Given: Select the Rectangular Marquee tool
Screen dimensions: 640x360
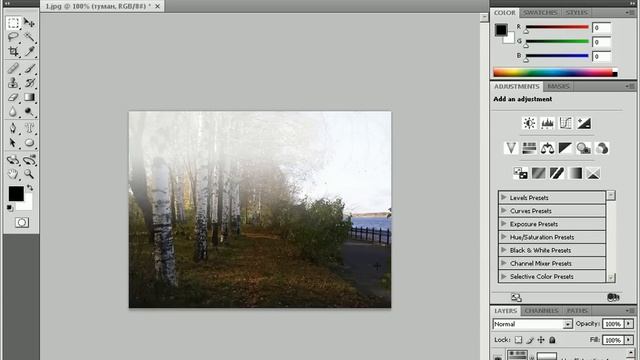Looking at the screenshot, I should pos(13,23).
